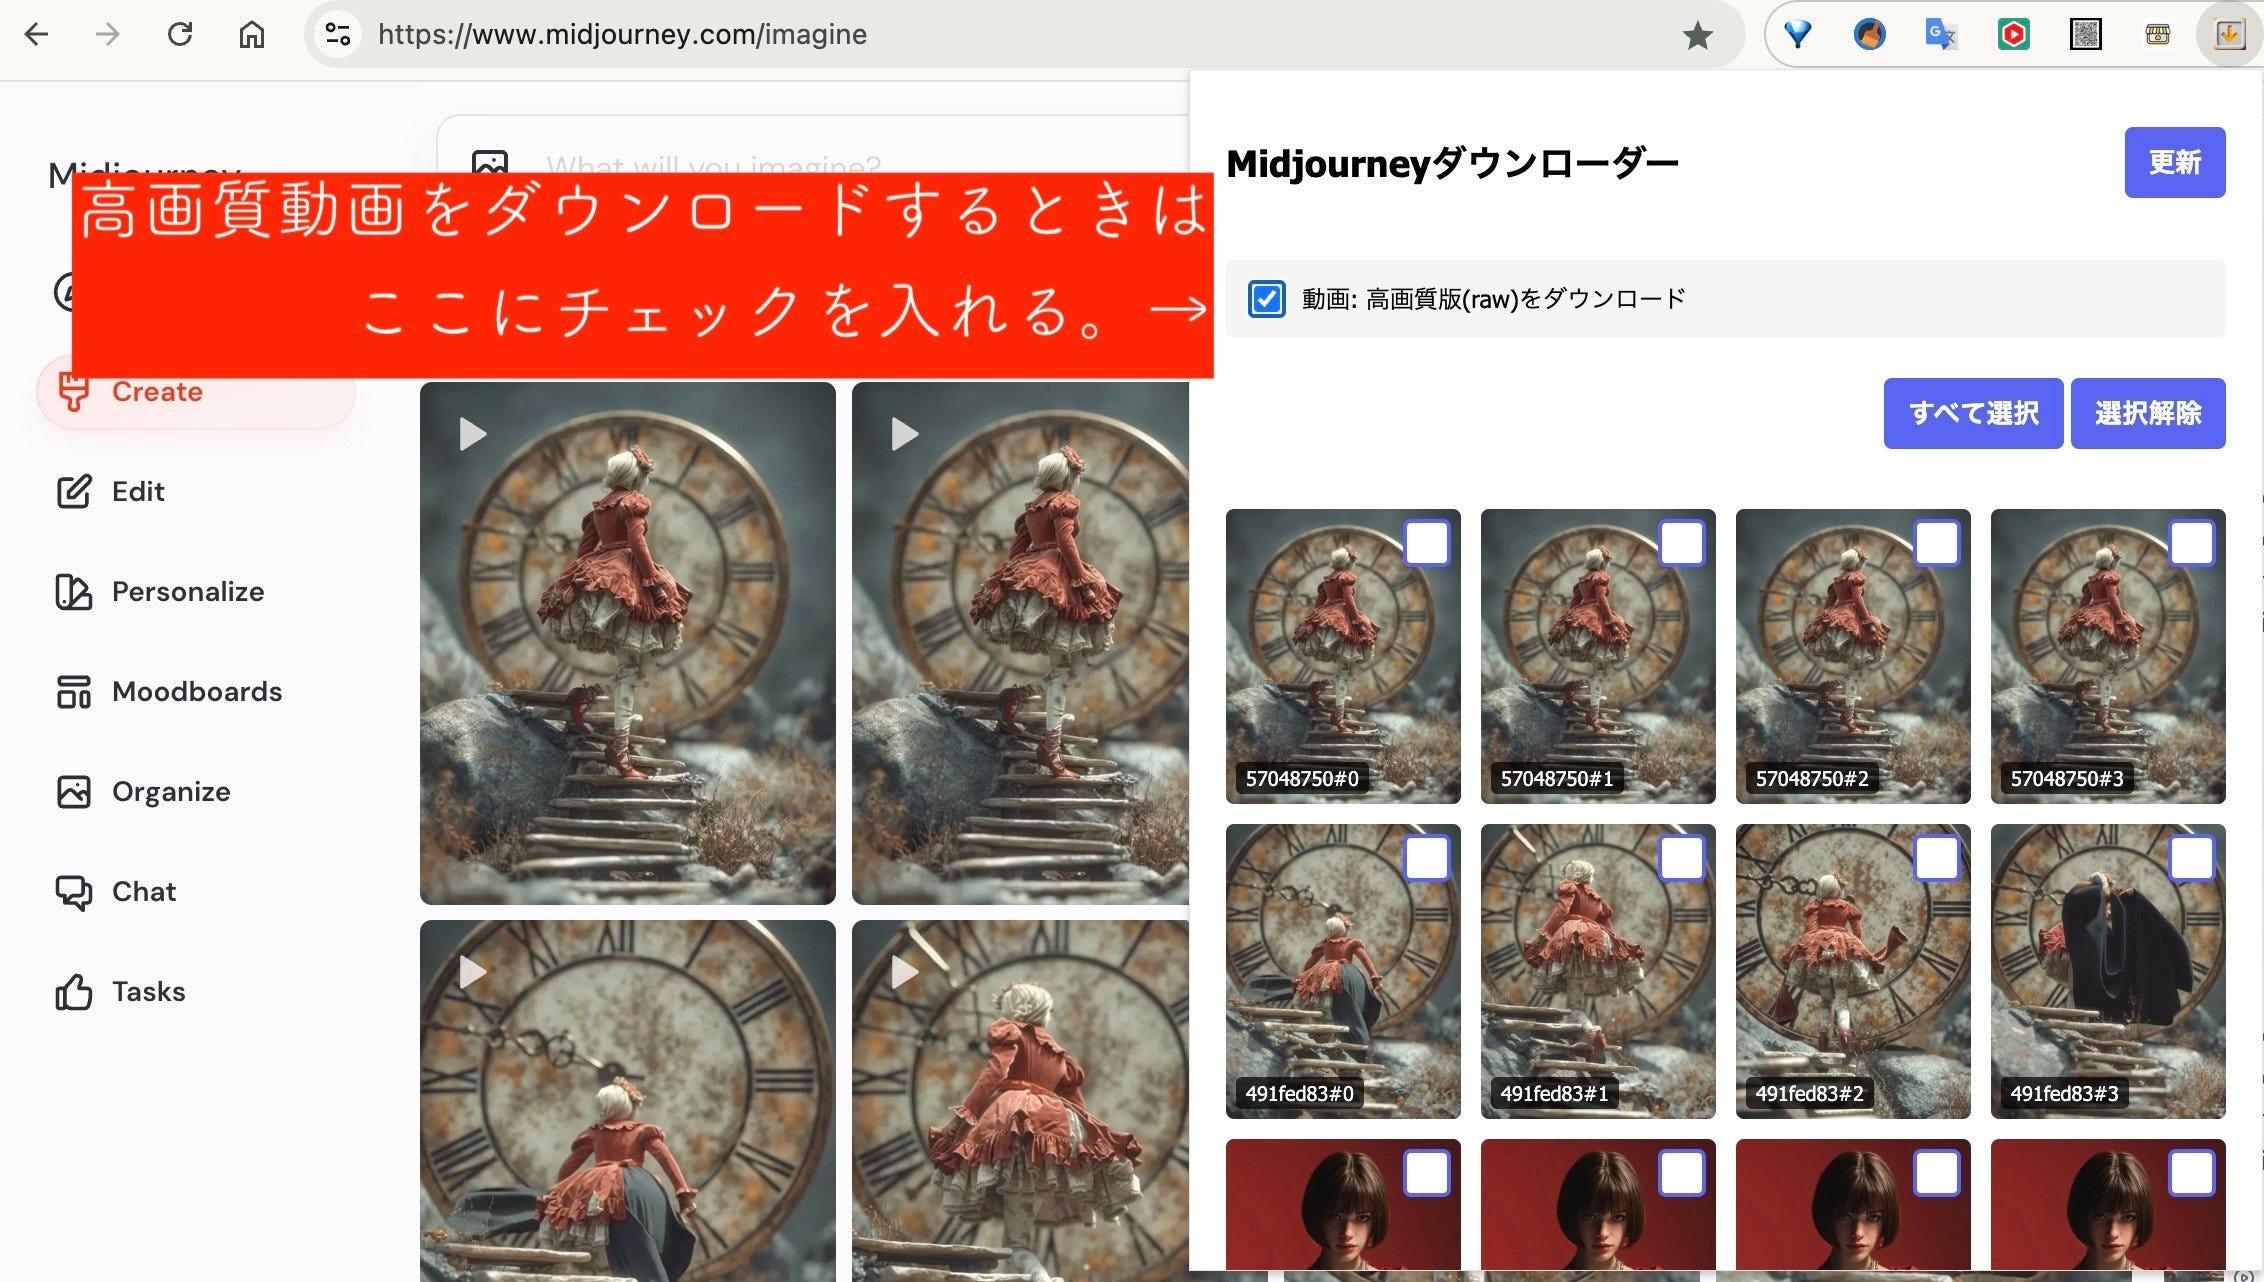Click the すべて選択 button
2264x1282 pixels.
coord(1973,413)
